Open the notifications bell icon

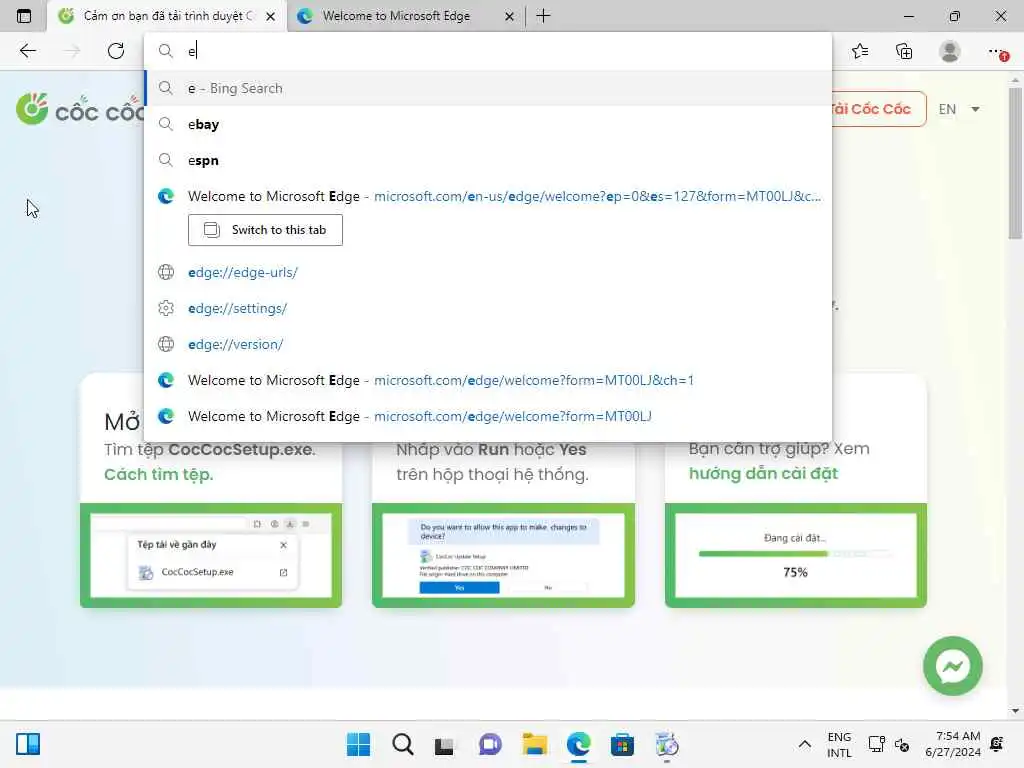(997, 744)
